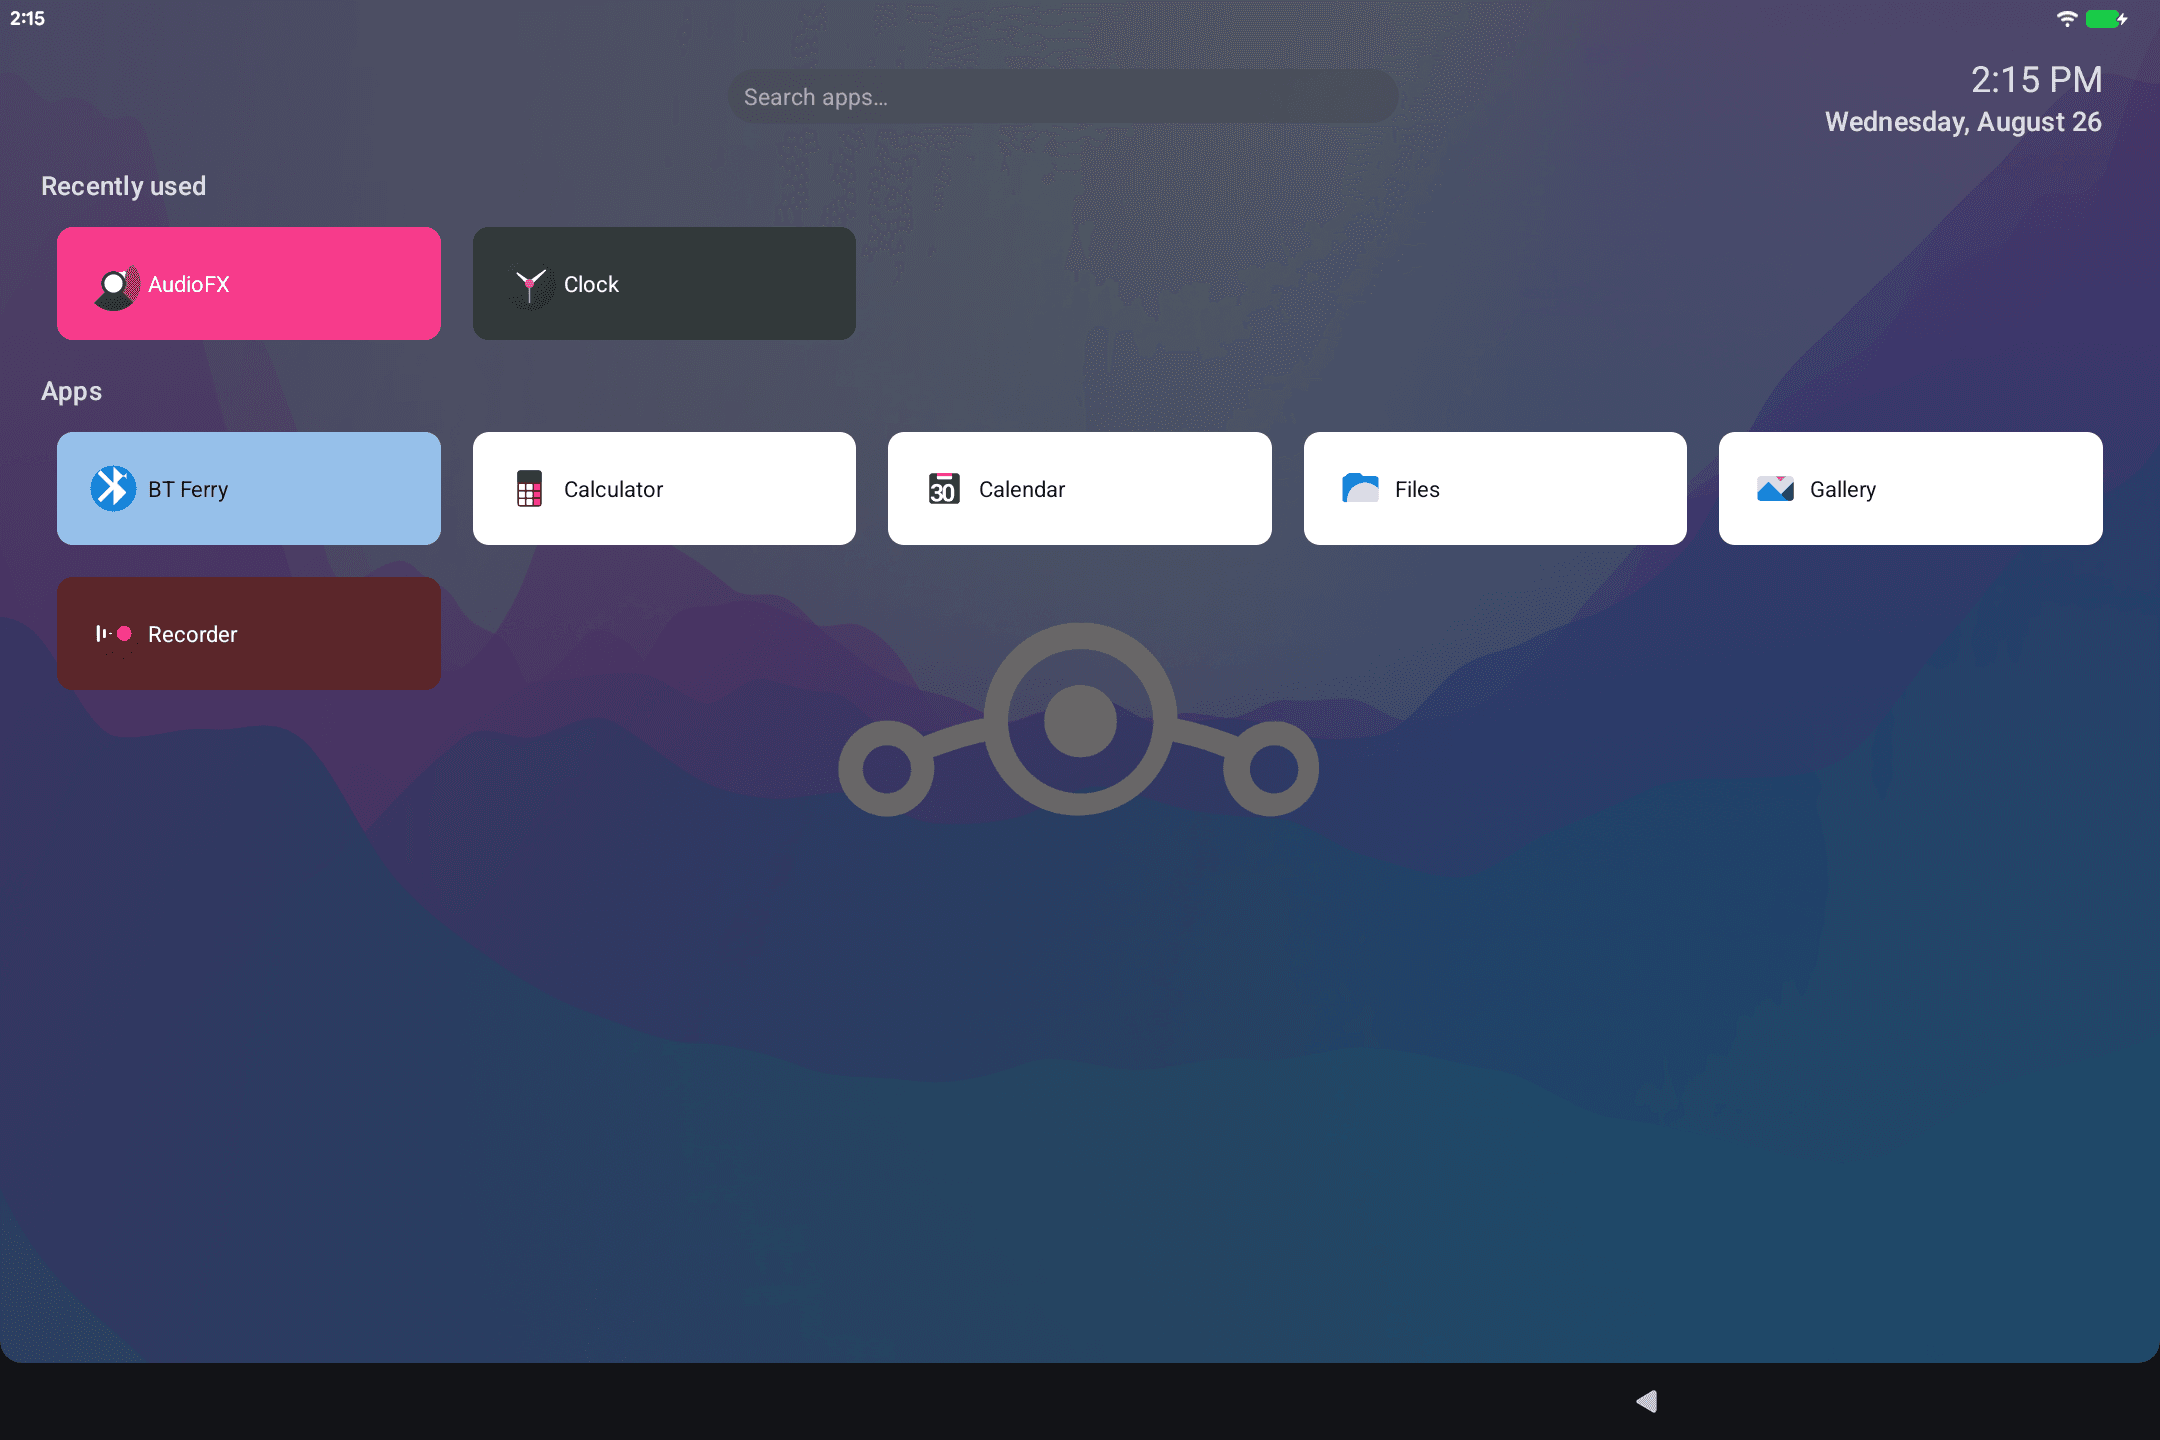Click the Files label
2160x1440 pixels.
[1417, 489]
